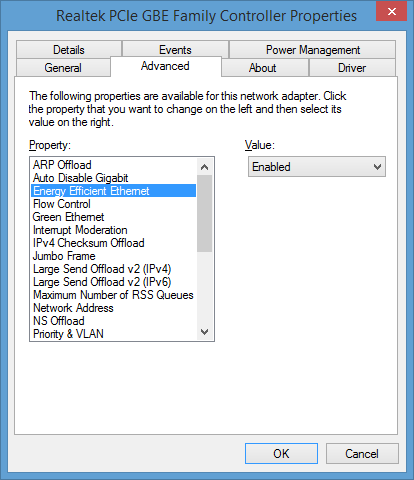
Task: Open the Value dropdown showing Enabled
Action: (317, 167)
